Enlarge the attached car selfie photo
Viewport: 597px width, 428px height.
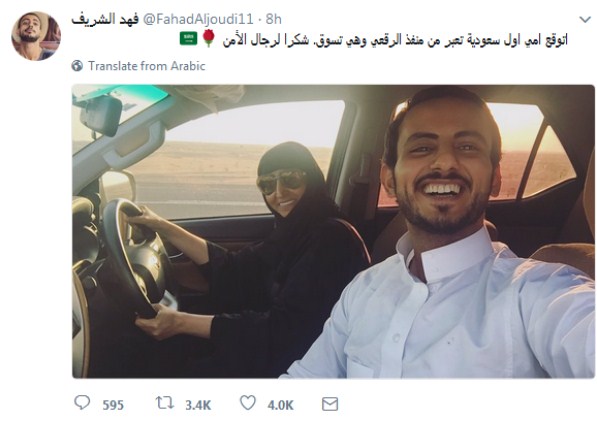coord(334,232)
